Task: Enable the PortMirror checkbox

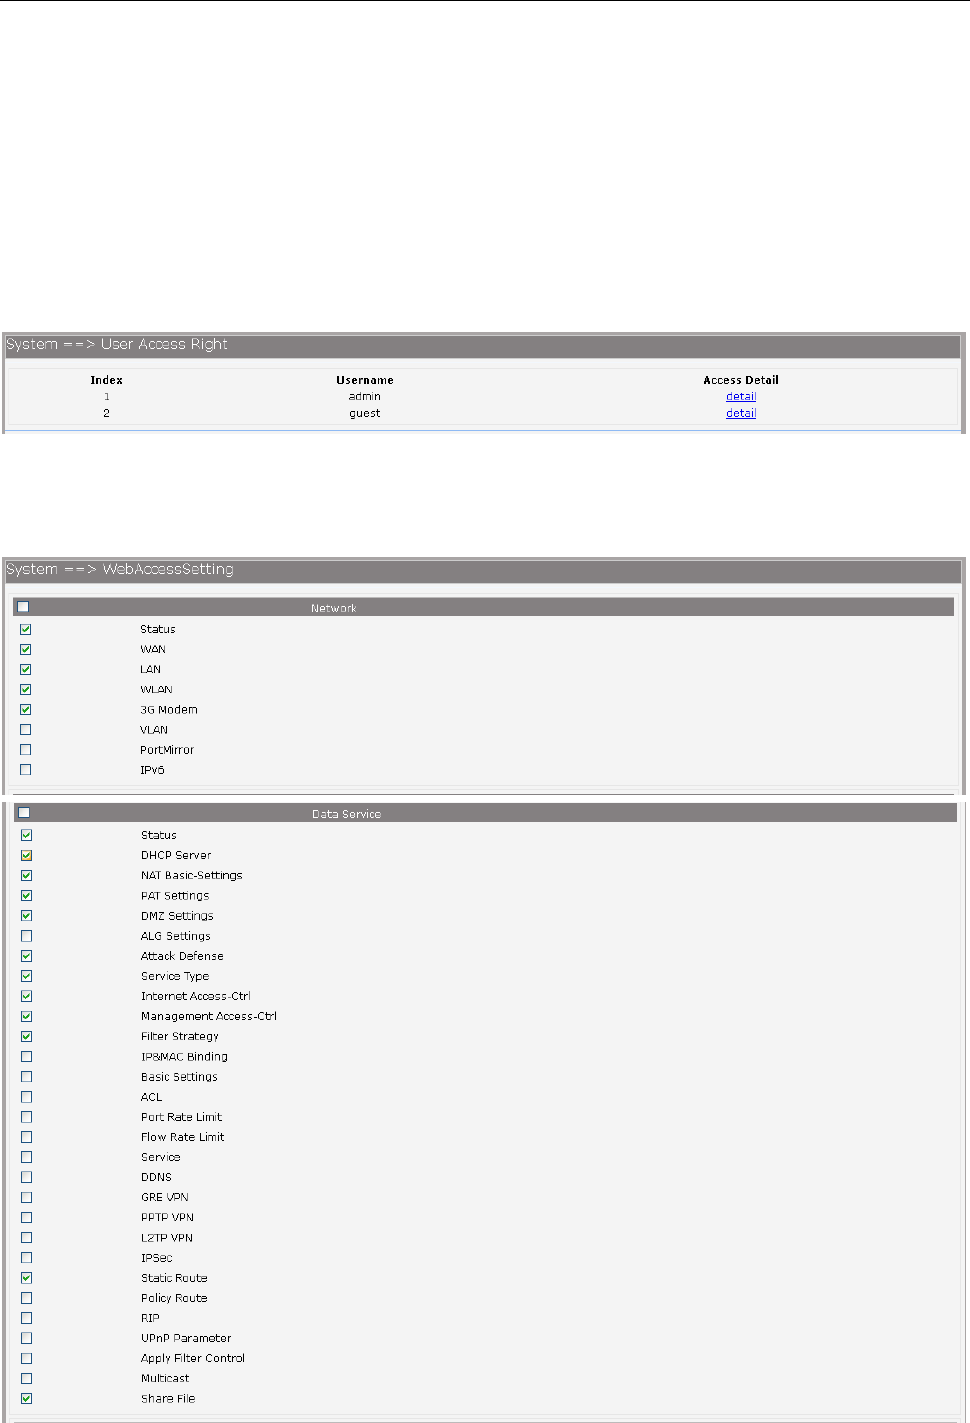Action: (26, 749)
